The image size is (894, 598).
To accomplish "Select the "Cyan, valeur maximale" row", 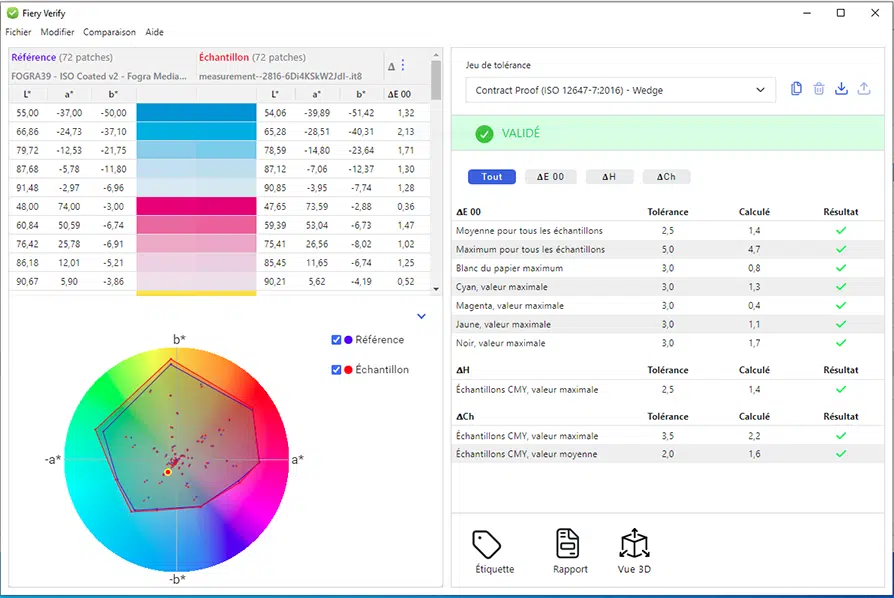I will click(668, 287).
